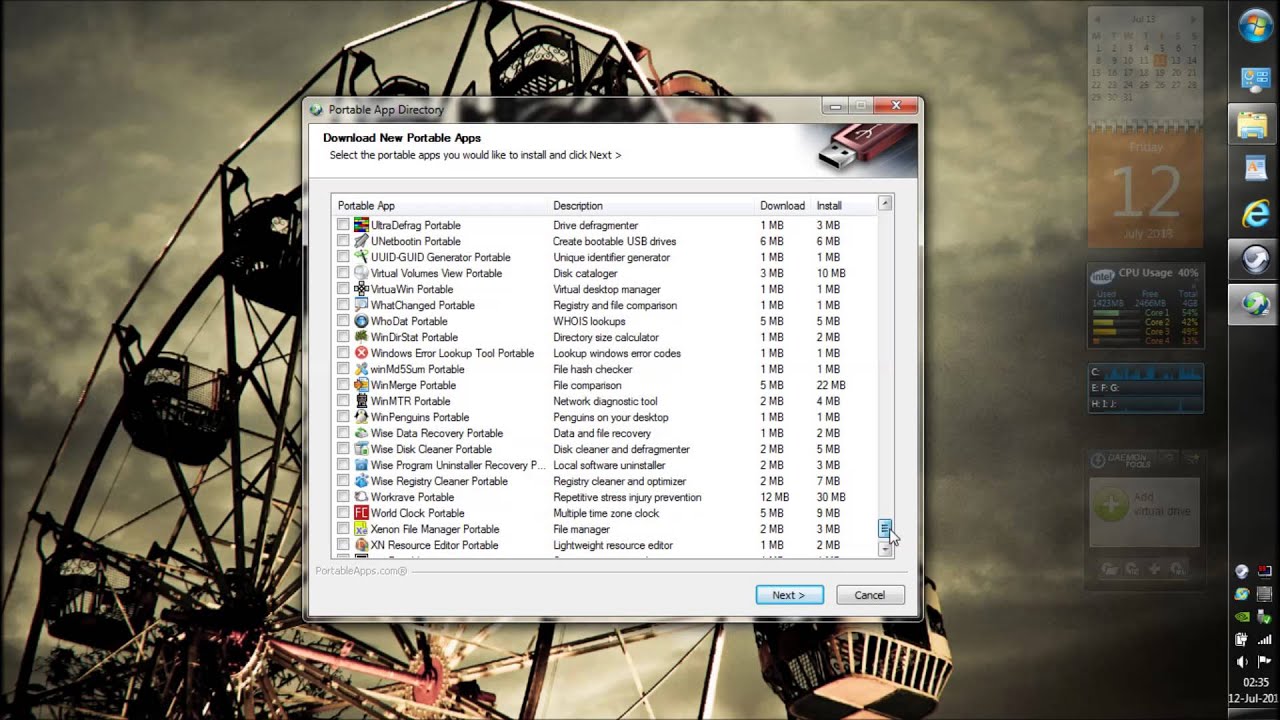
Task: Click the Cancel button
Action: tap(870, 595)
